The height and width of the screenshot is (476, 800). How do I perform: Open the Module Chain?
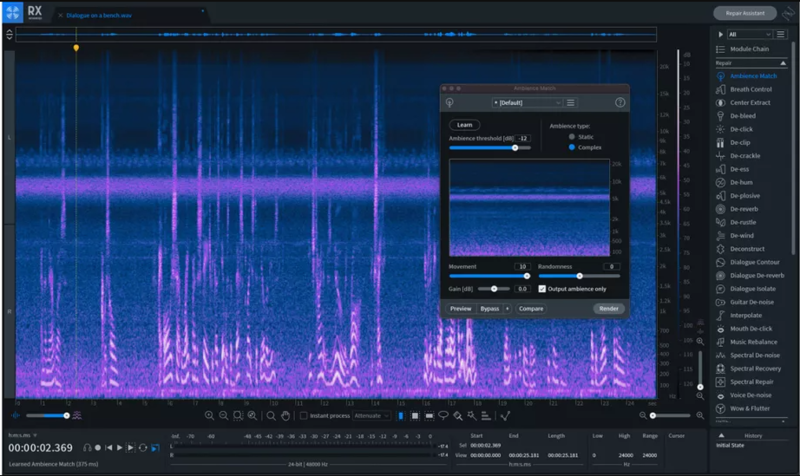(x=750, y=49)
